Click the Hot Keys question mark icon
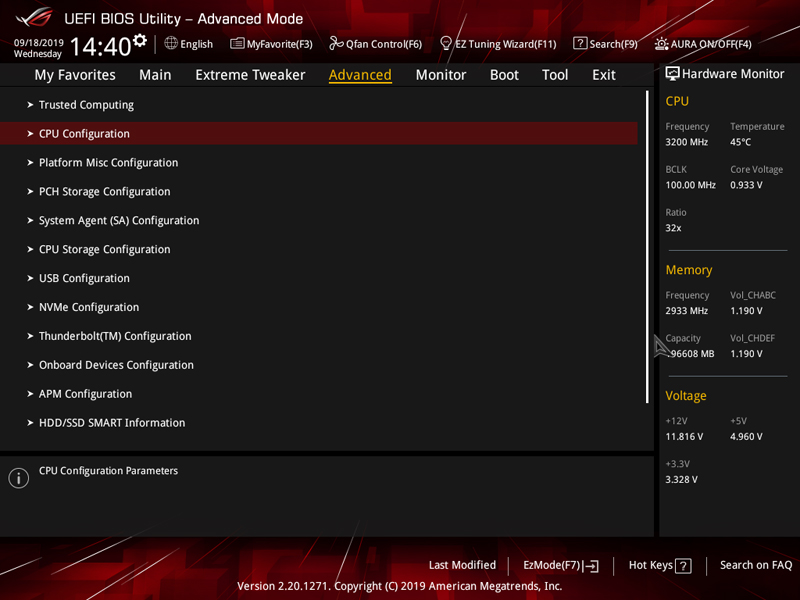The width and height of the screenshot is (800, 600). (x=683, y=565)
